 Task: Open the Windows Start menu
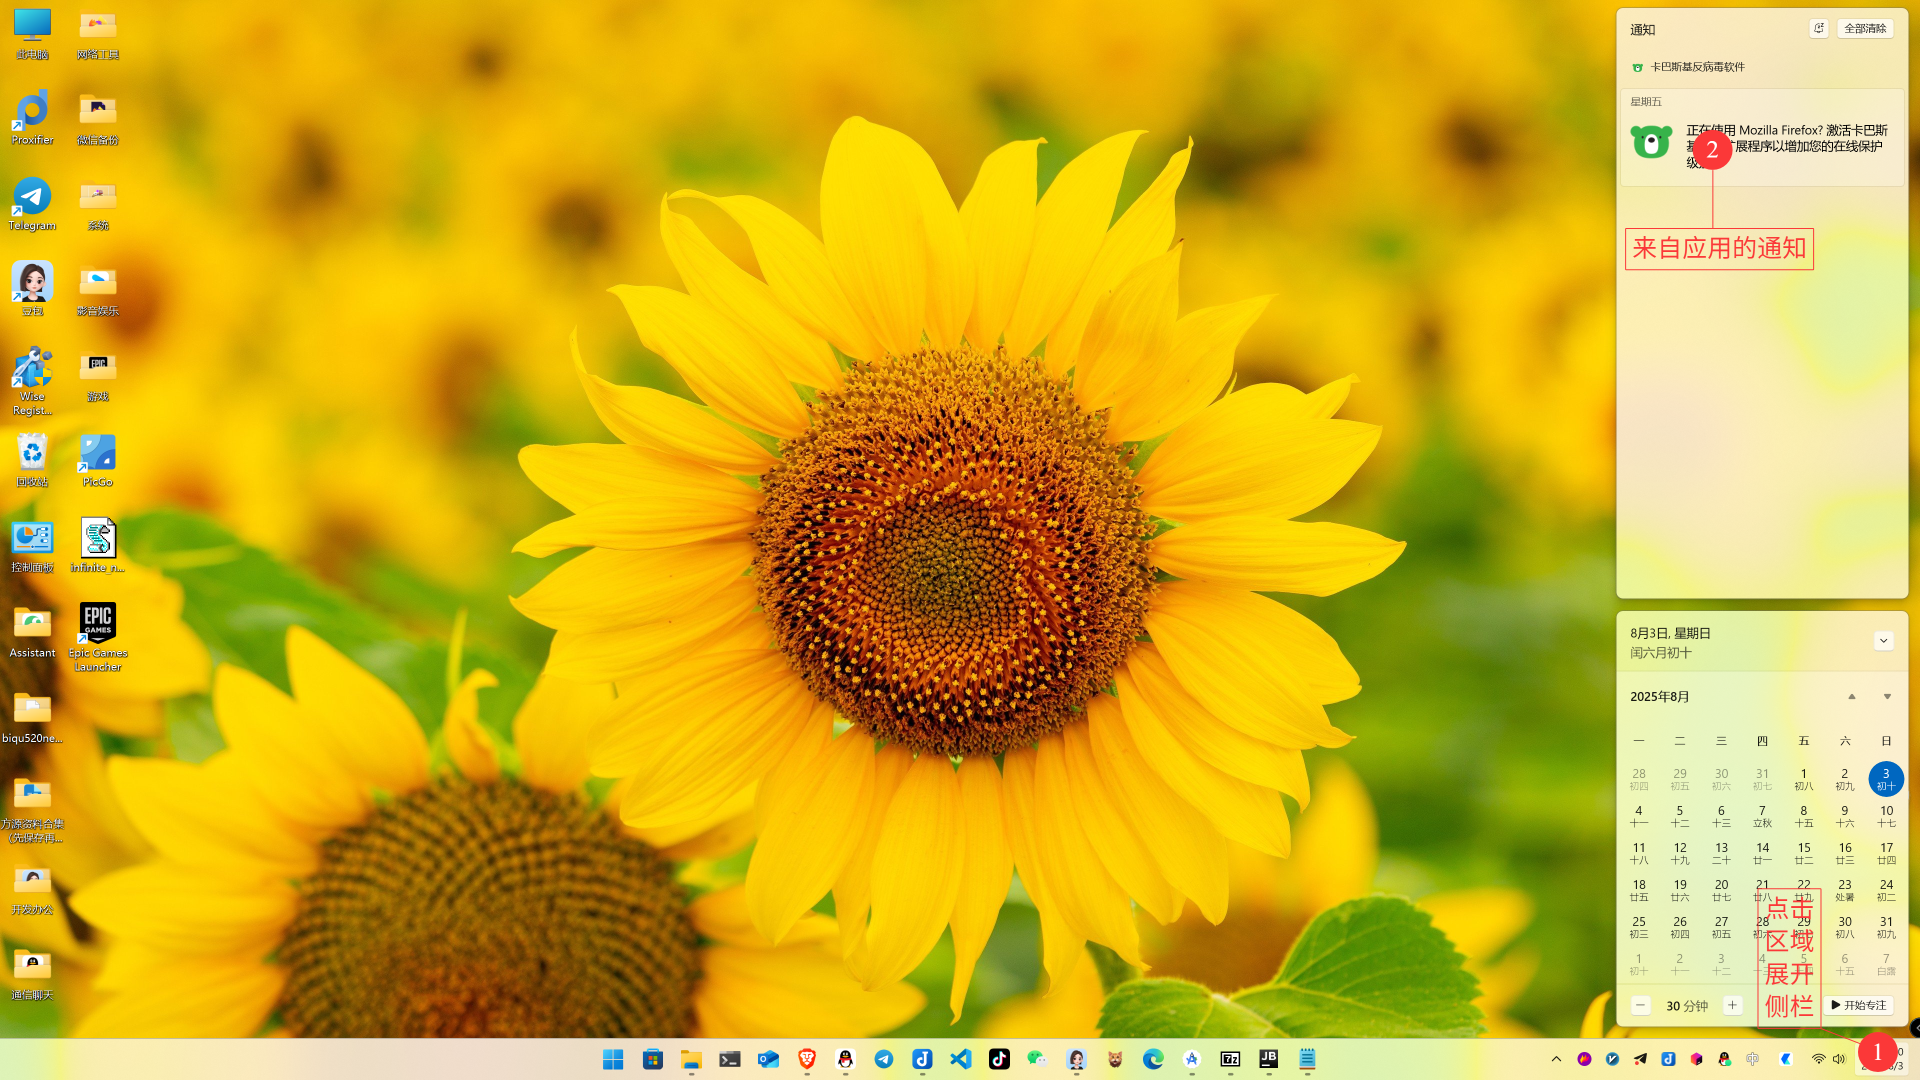[x=613, y=1059]
